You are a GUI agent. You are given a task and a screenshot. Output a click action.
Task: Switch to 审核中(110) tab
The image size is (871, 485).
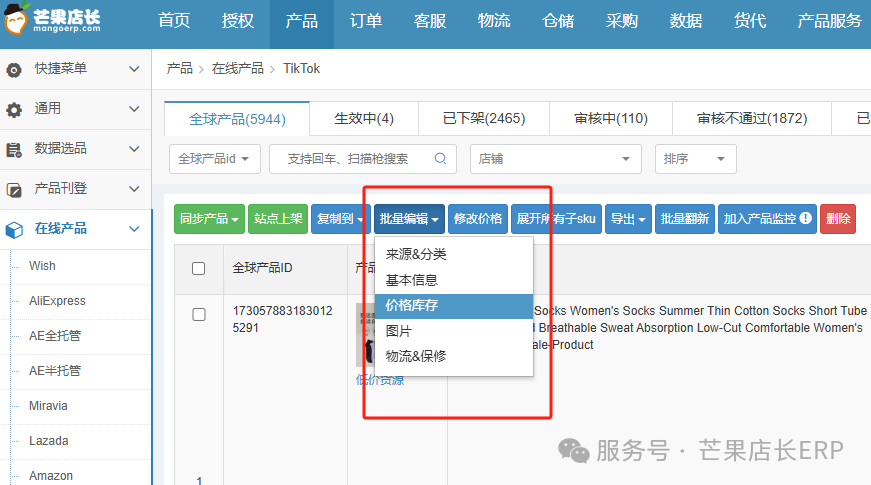tap(610, 119)
